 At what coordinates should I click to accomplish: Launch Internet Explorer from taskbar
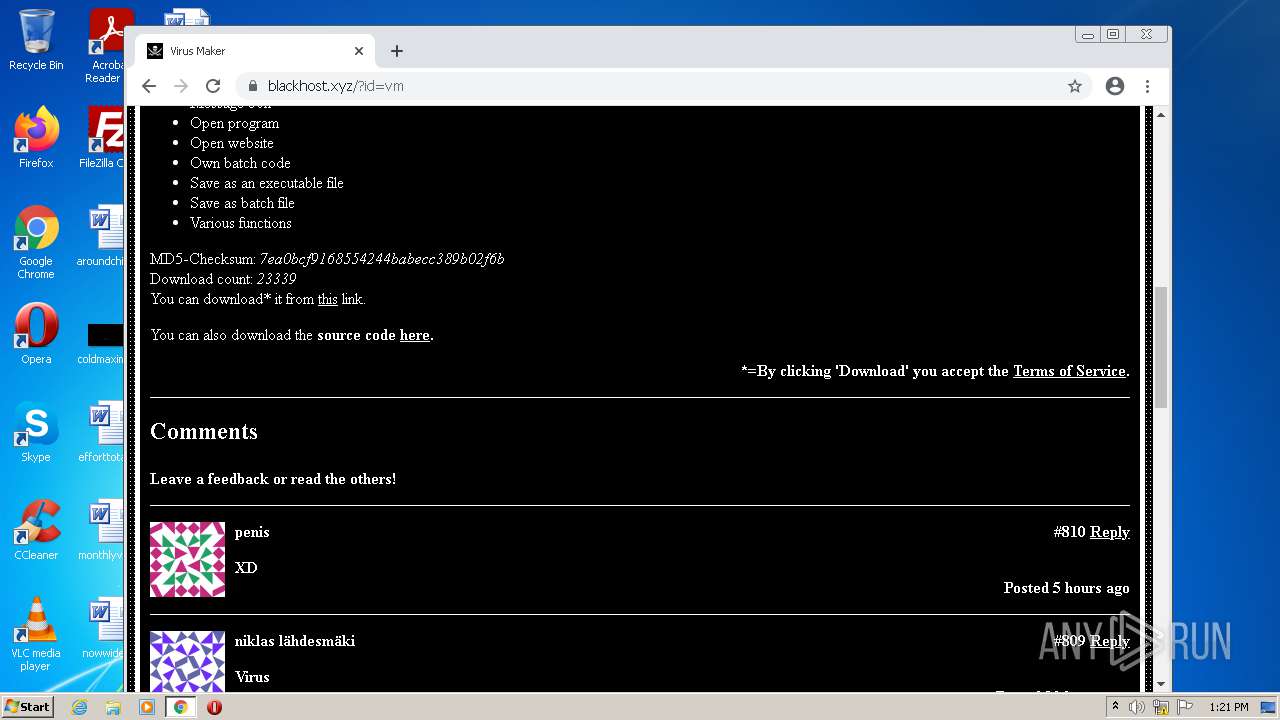[x=79, y=707]
